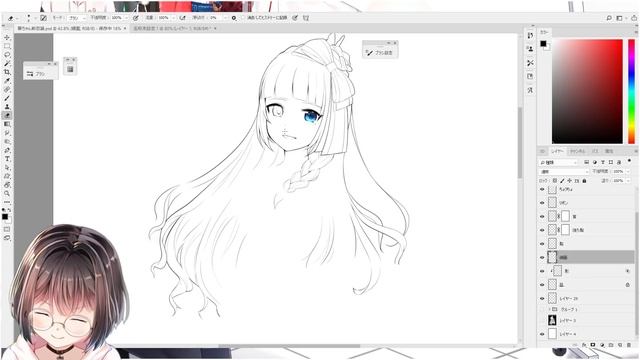Open the brush settings panel toggle in options bar
This screenshot has height=360, width=640.
43,18
